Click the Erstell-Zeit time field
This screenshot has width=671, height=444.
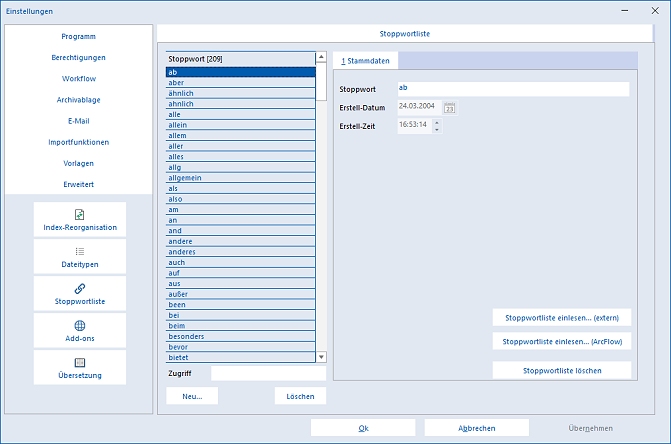click(415, 126)
